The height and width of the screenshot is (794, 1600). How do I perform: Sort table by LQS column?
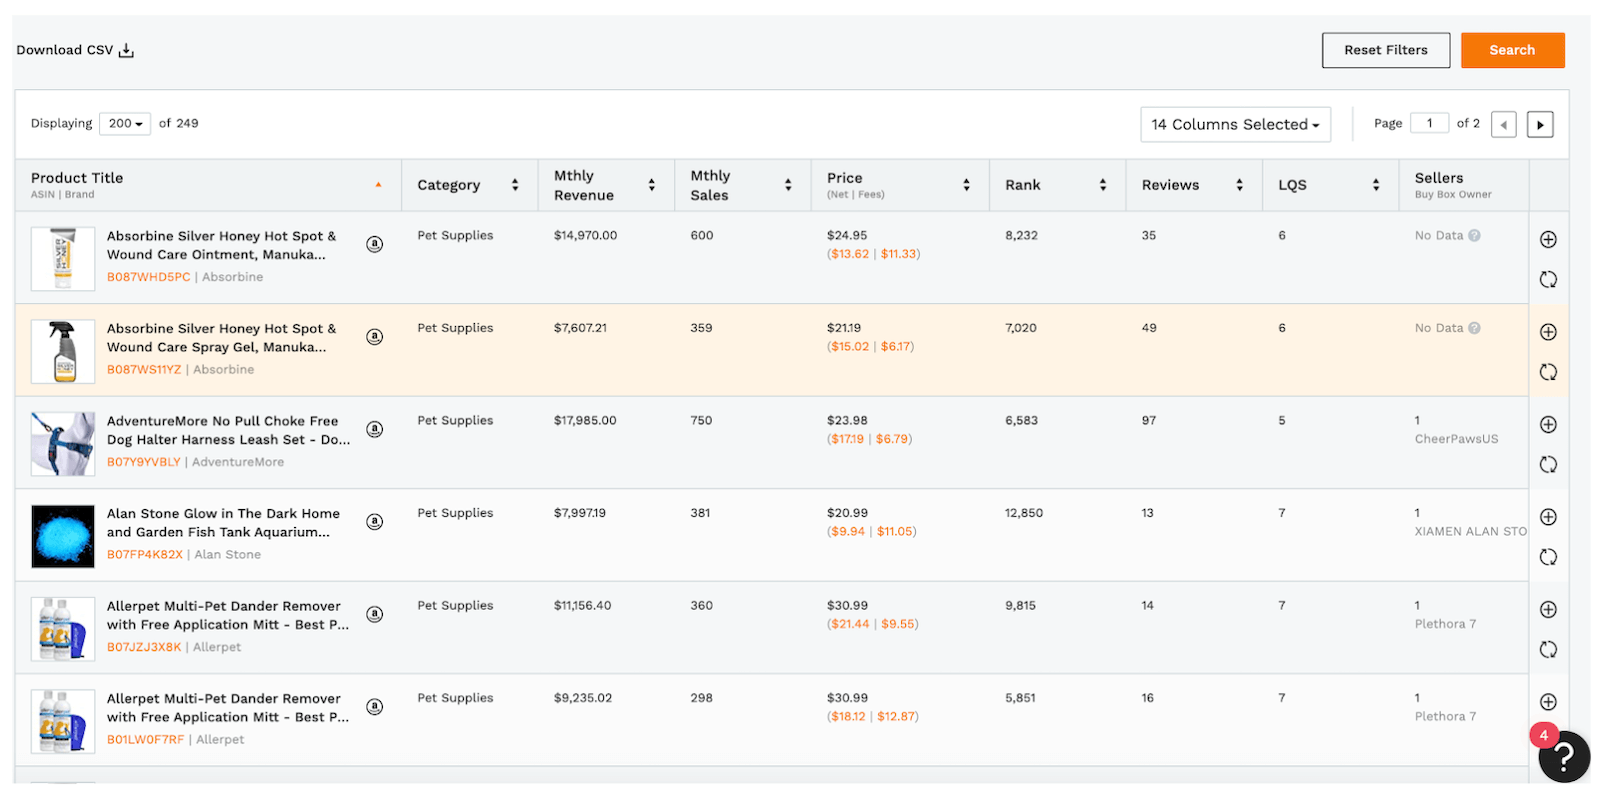pyautogui.click(x=1376, y=185)
